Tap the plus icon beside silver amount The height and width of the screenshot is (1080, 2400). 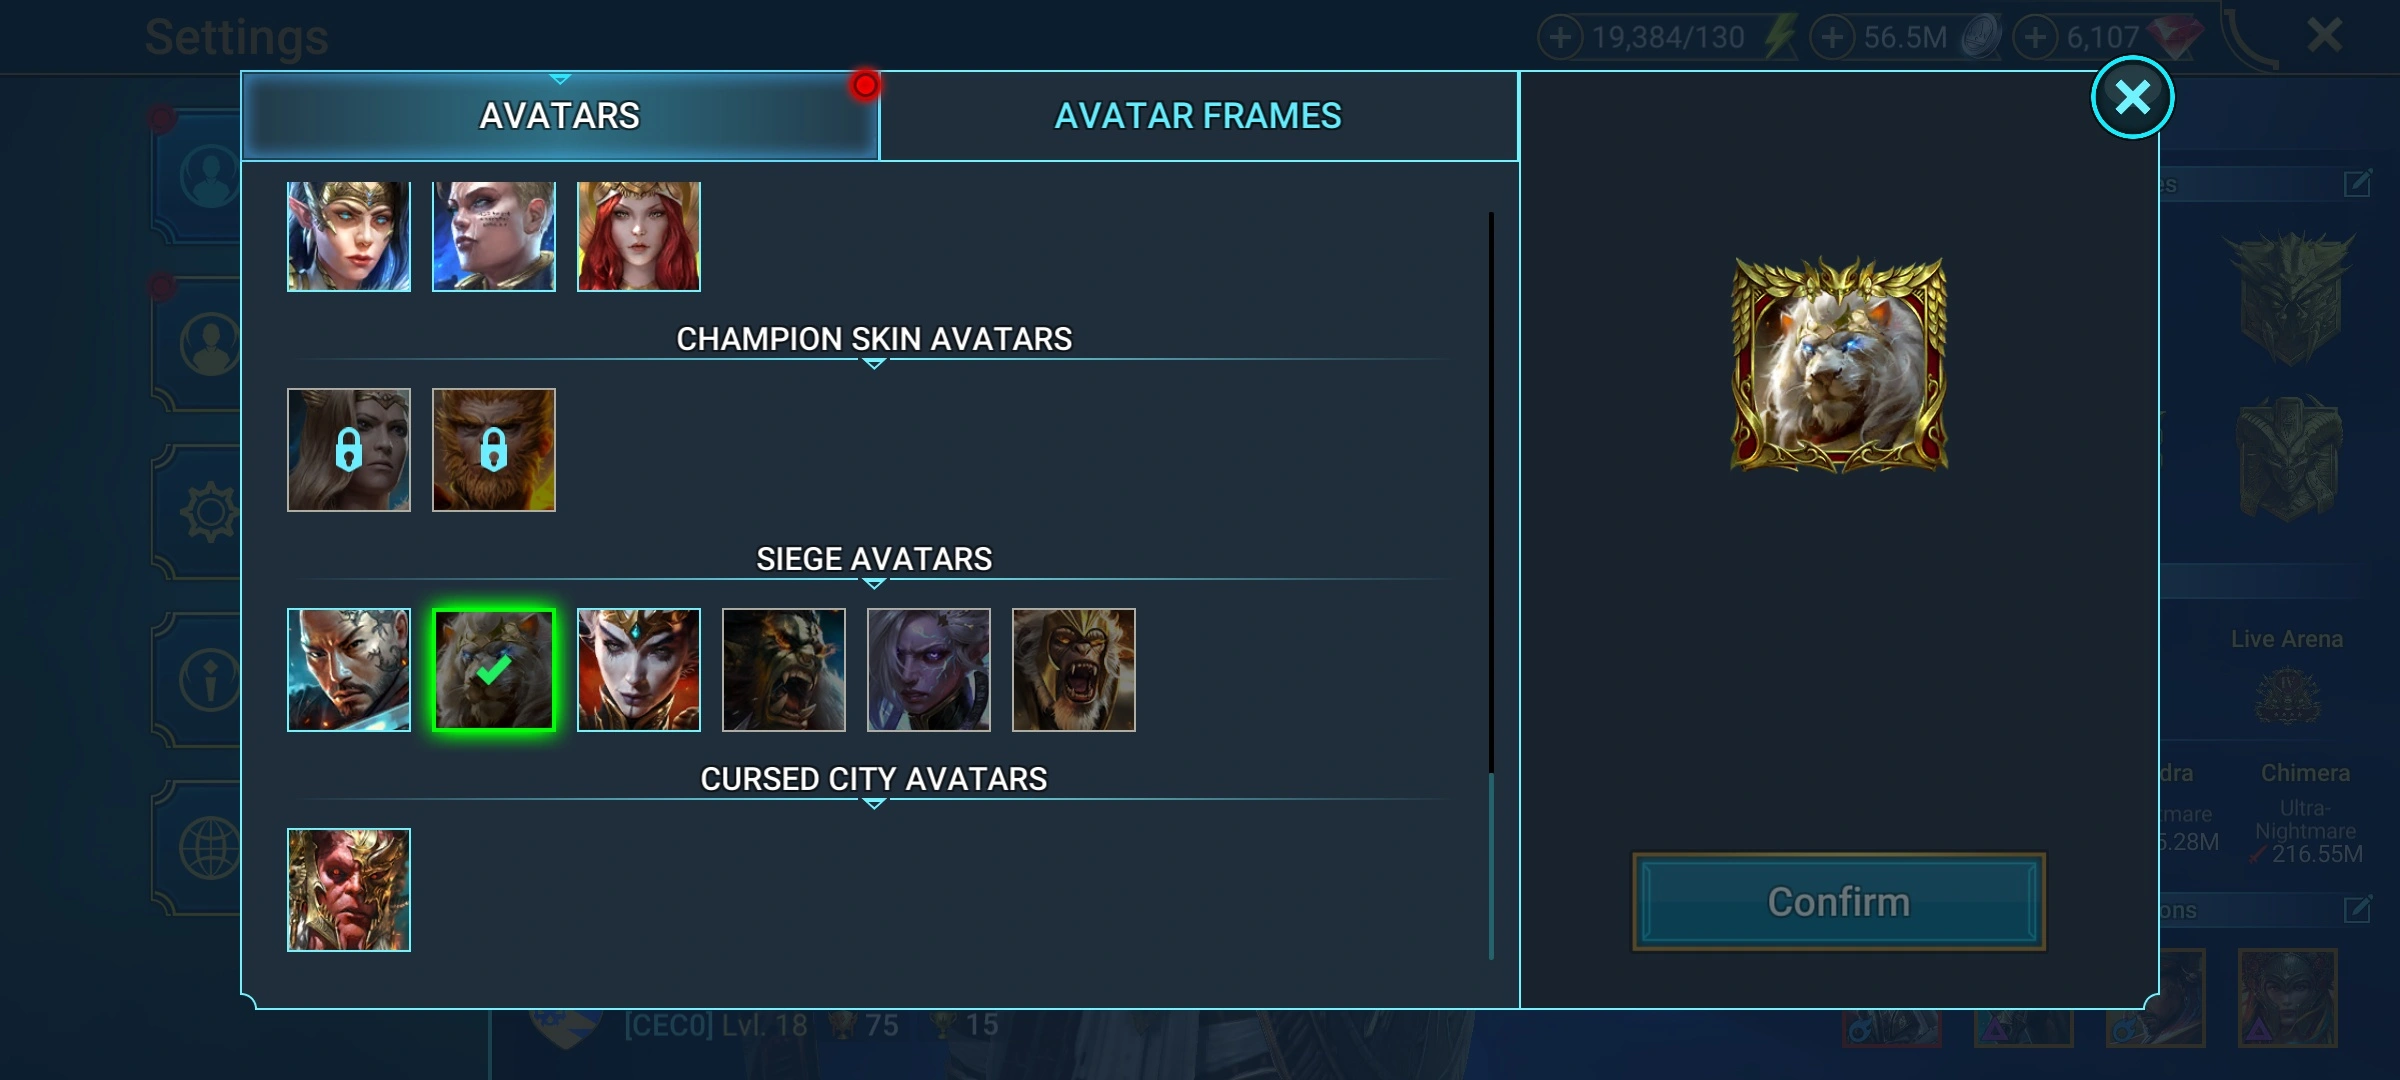[1832, 38]
